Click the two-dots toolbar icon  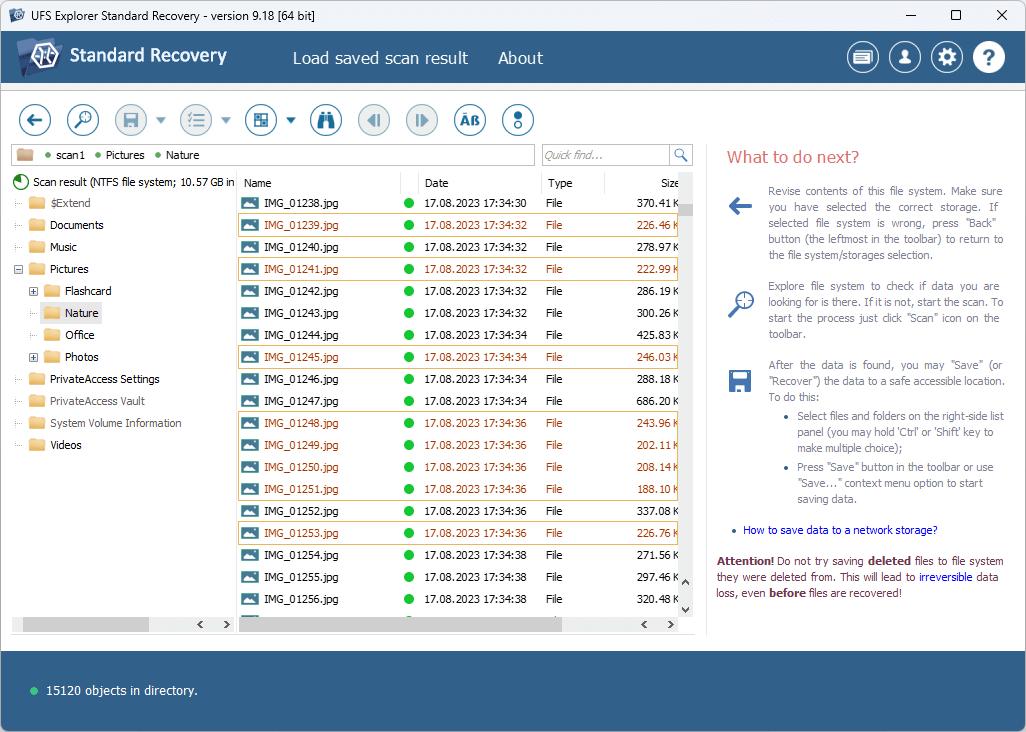click(518, 120)
